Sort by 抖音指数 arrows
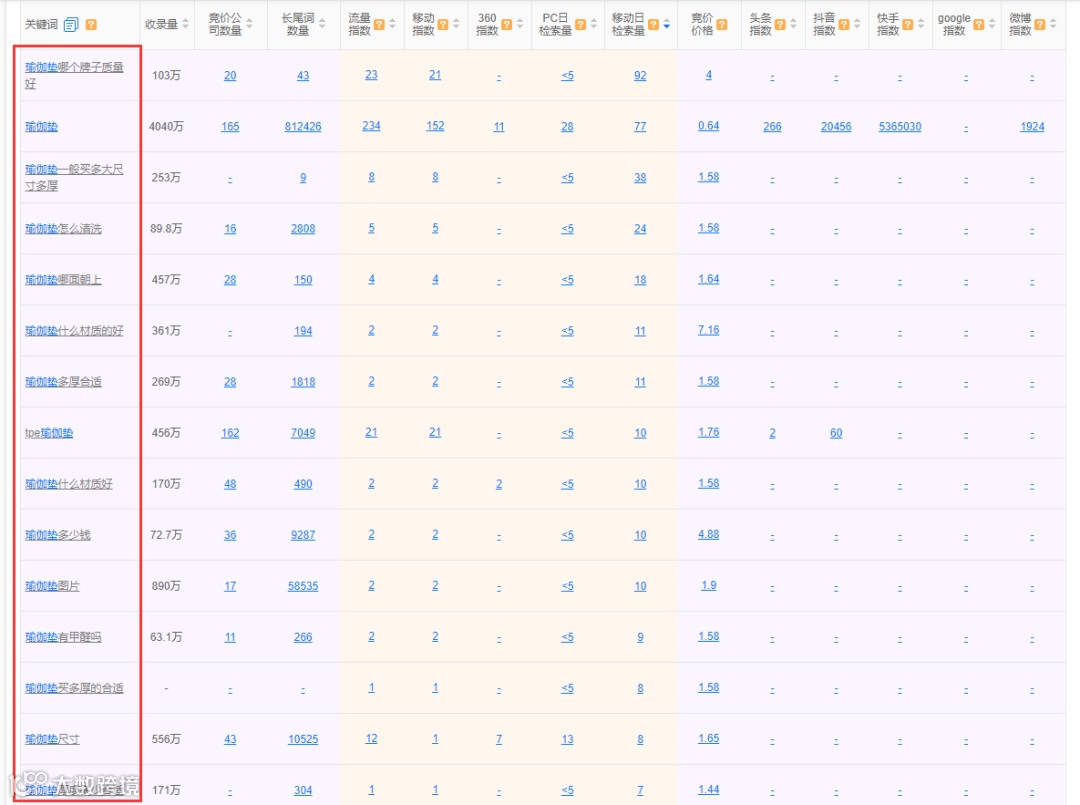The width and height of the screenshot is (1080, 805). click(857, 25)
